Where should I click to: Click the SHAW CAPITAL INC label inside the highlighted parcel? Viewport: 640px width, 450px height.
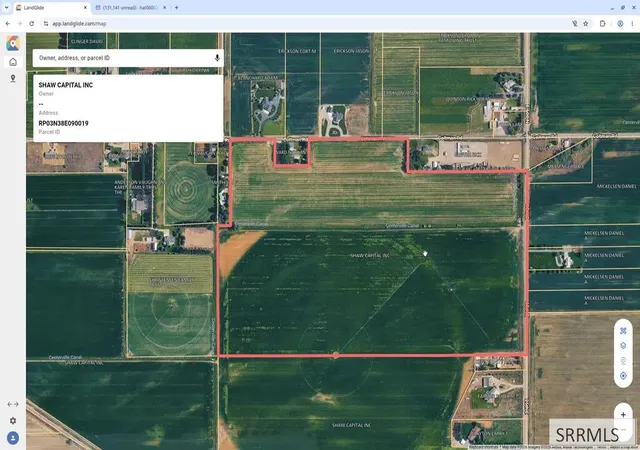(x=370, y=256)
